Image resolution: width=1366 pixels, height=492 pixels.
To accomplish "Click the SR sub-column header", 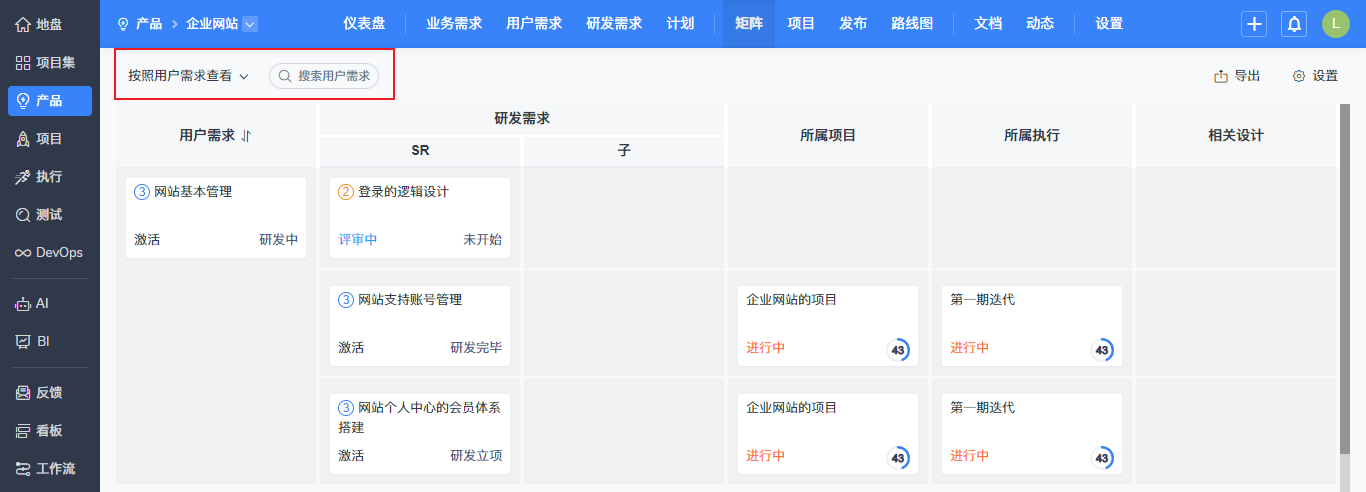I will [420, 151].
